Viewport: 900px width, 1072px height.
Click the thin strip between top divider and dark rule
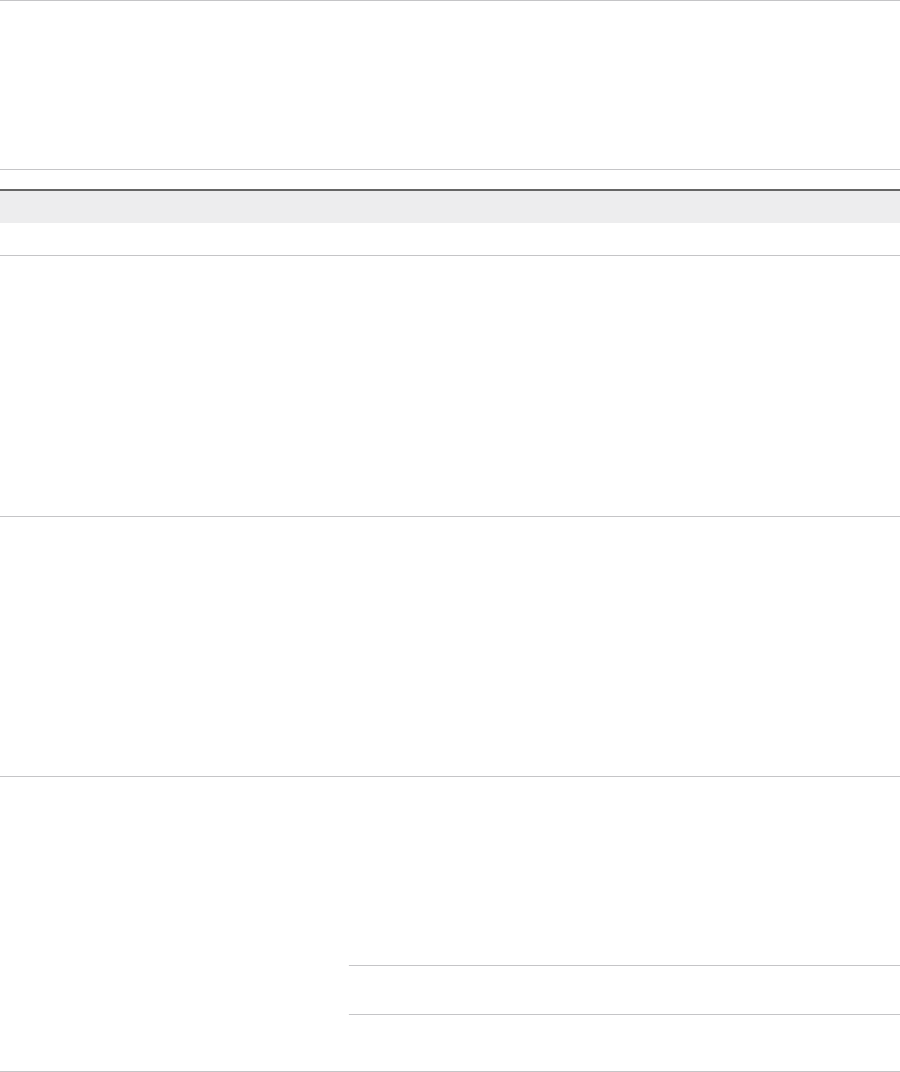point(450,179)
